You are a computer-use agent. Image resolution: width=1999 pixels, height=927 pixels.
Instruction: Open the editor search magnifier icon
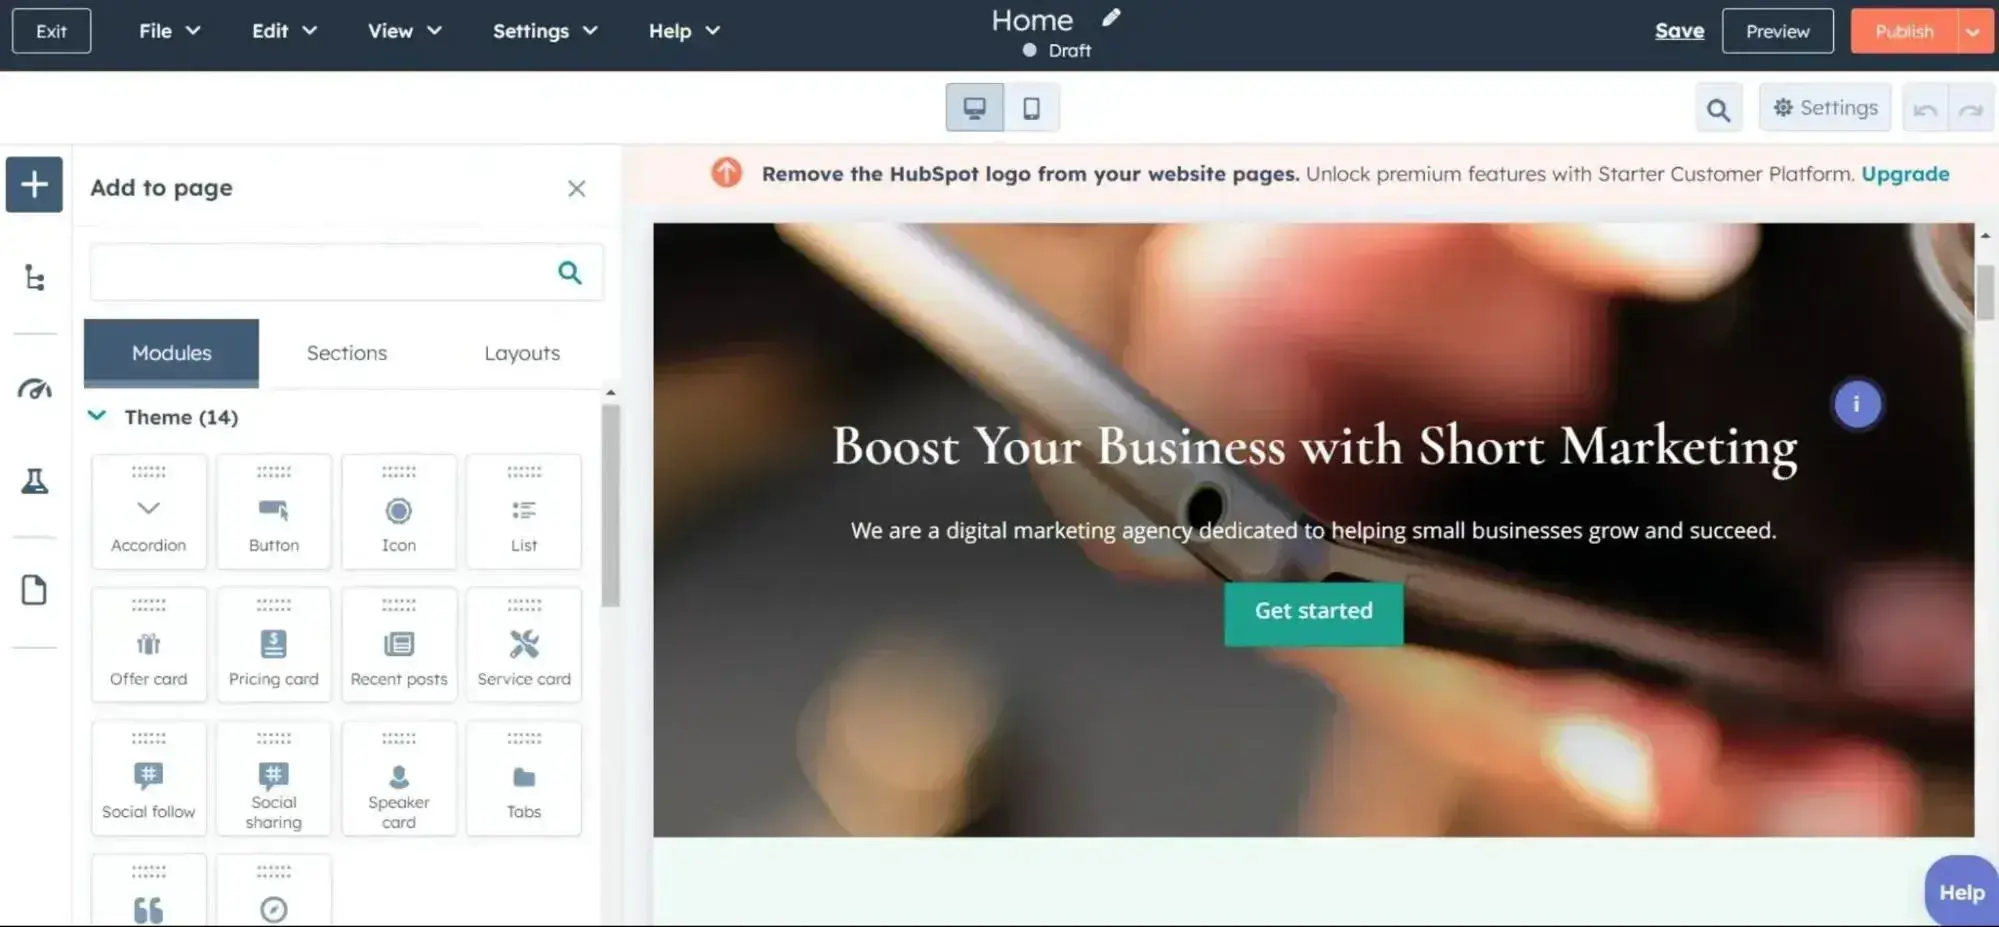coord(1718,107)
